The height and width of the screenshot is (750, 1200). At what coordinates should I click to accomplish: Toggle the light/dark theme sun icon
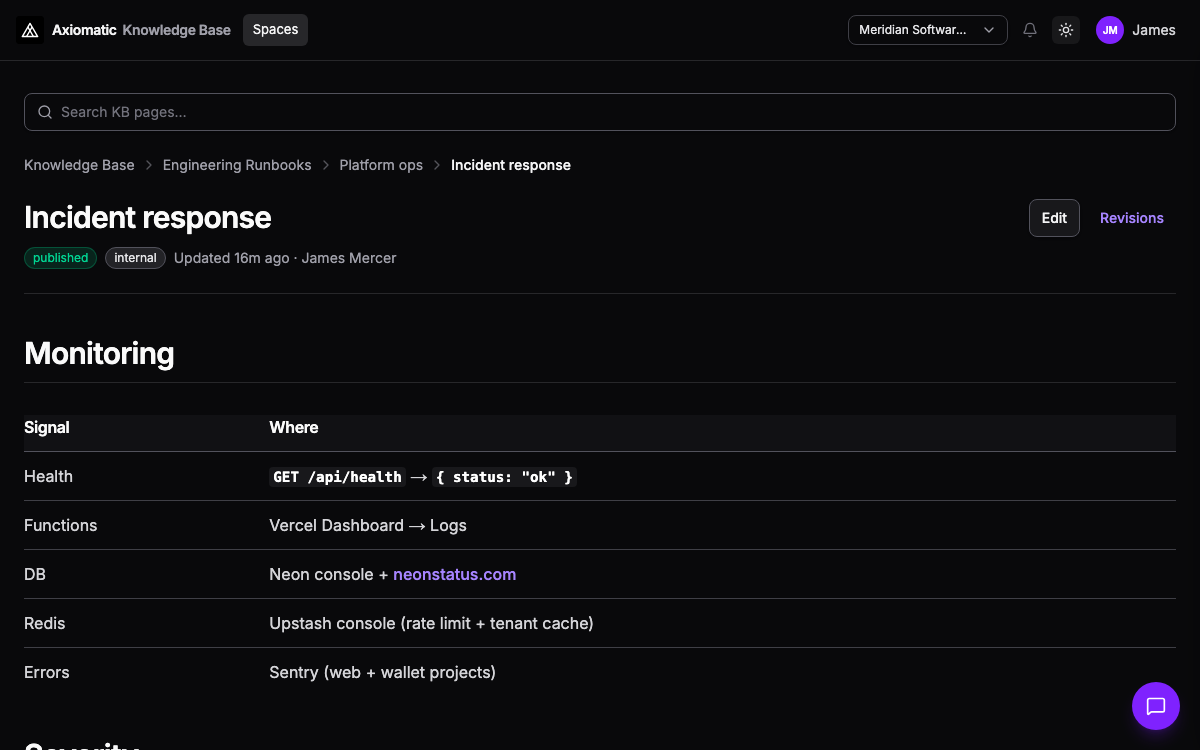pyautogui.click(x=1066, y=30)
